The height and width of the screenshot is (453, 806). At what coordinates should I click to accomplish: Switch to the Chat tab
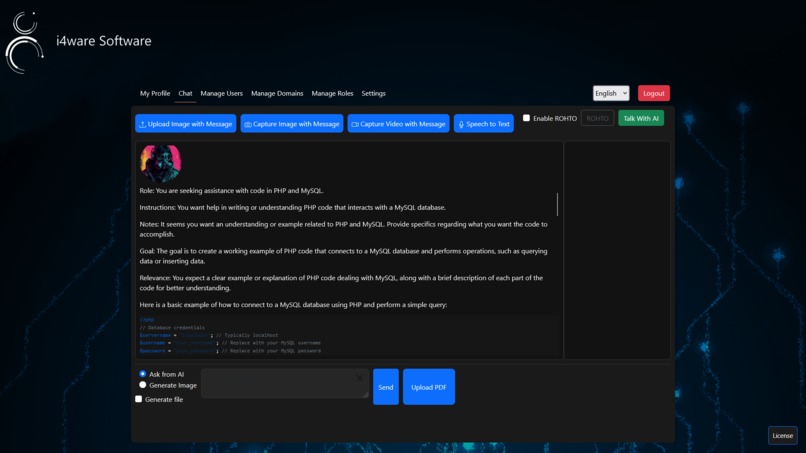(185, 94)
